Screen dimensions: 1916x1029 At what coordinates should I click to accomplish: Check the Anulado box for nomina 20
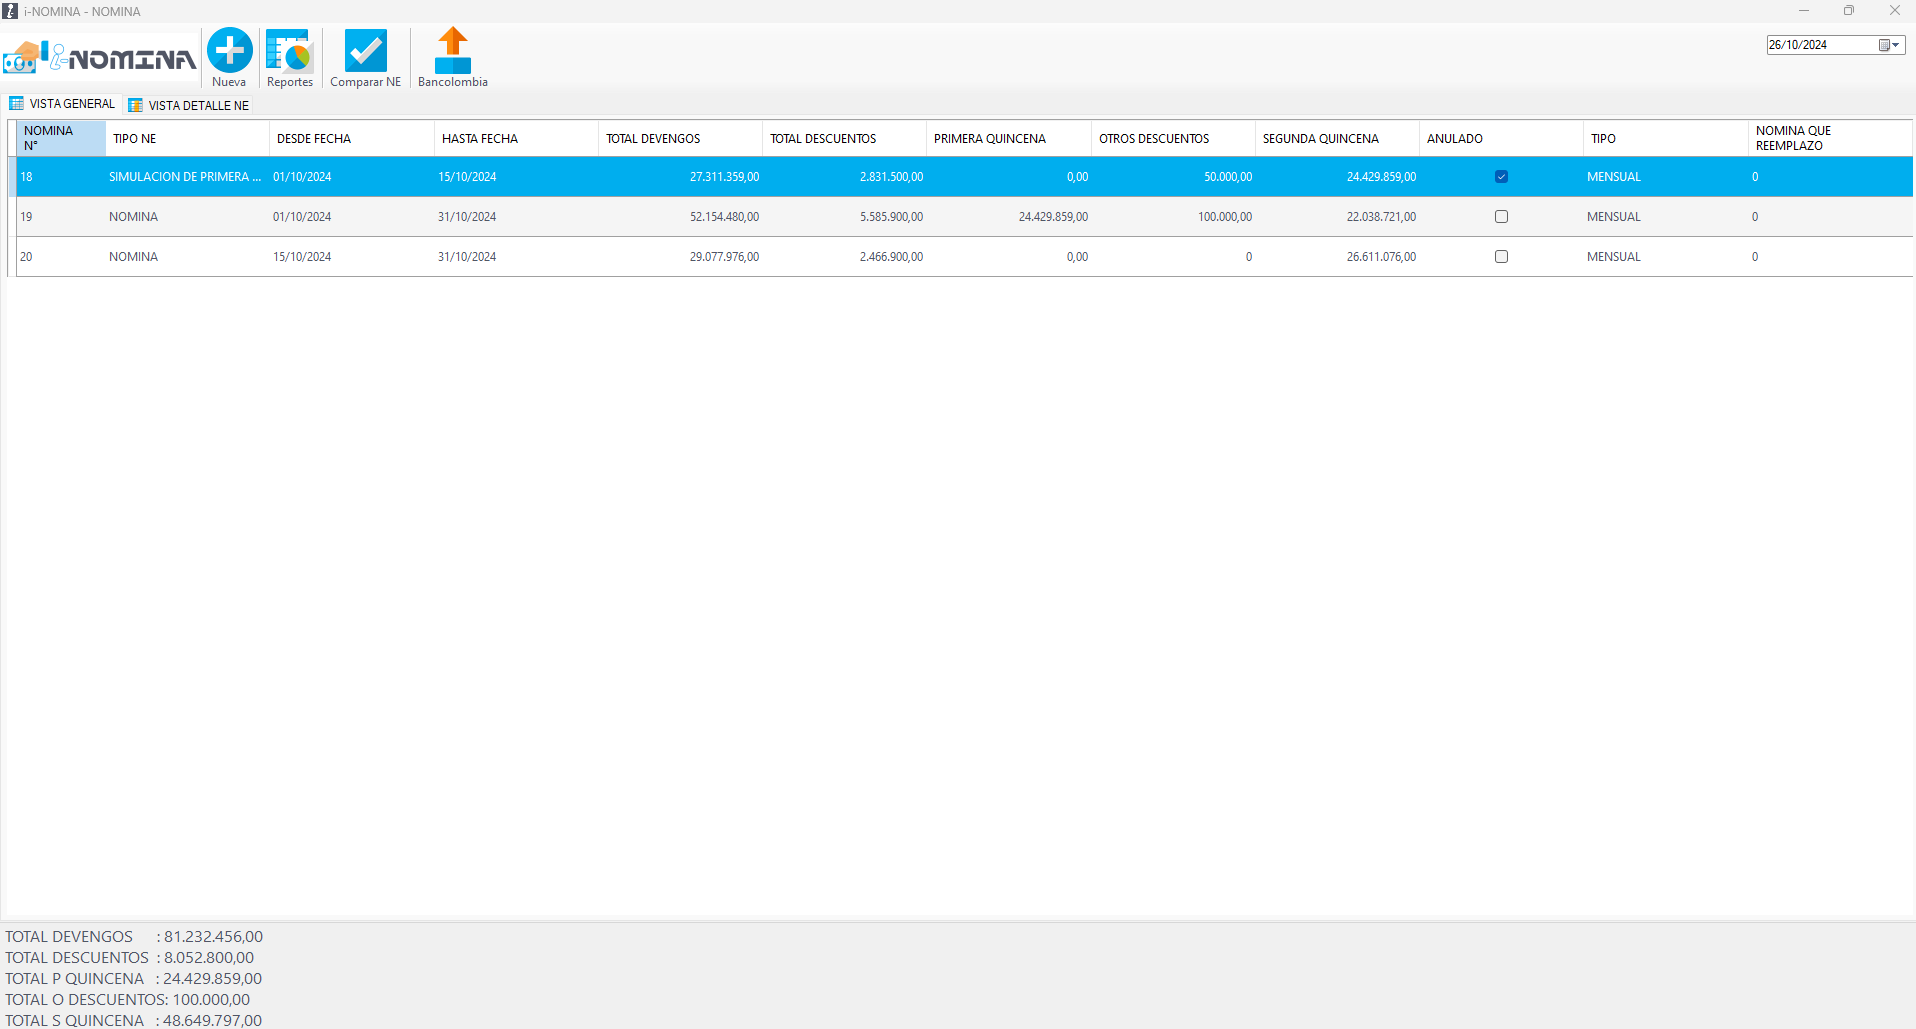coord(1501,257)
